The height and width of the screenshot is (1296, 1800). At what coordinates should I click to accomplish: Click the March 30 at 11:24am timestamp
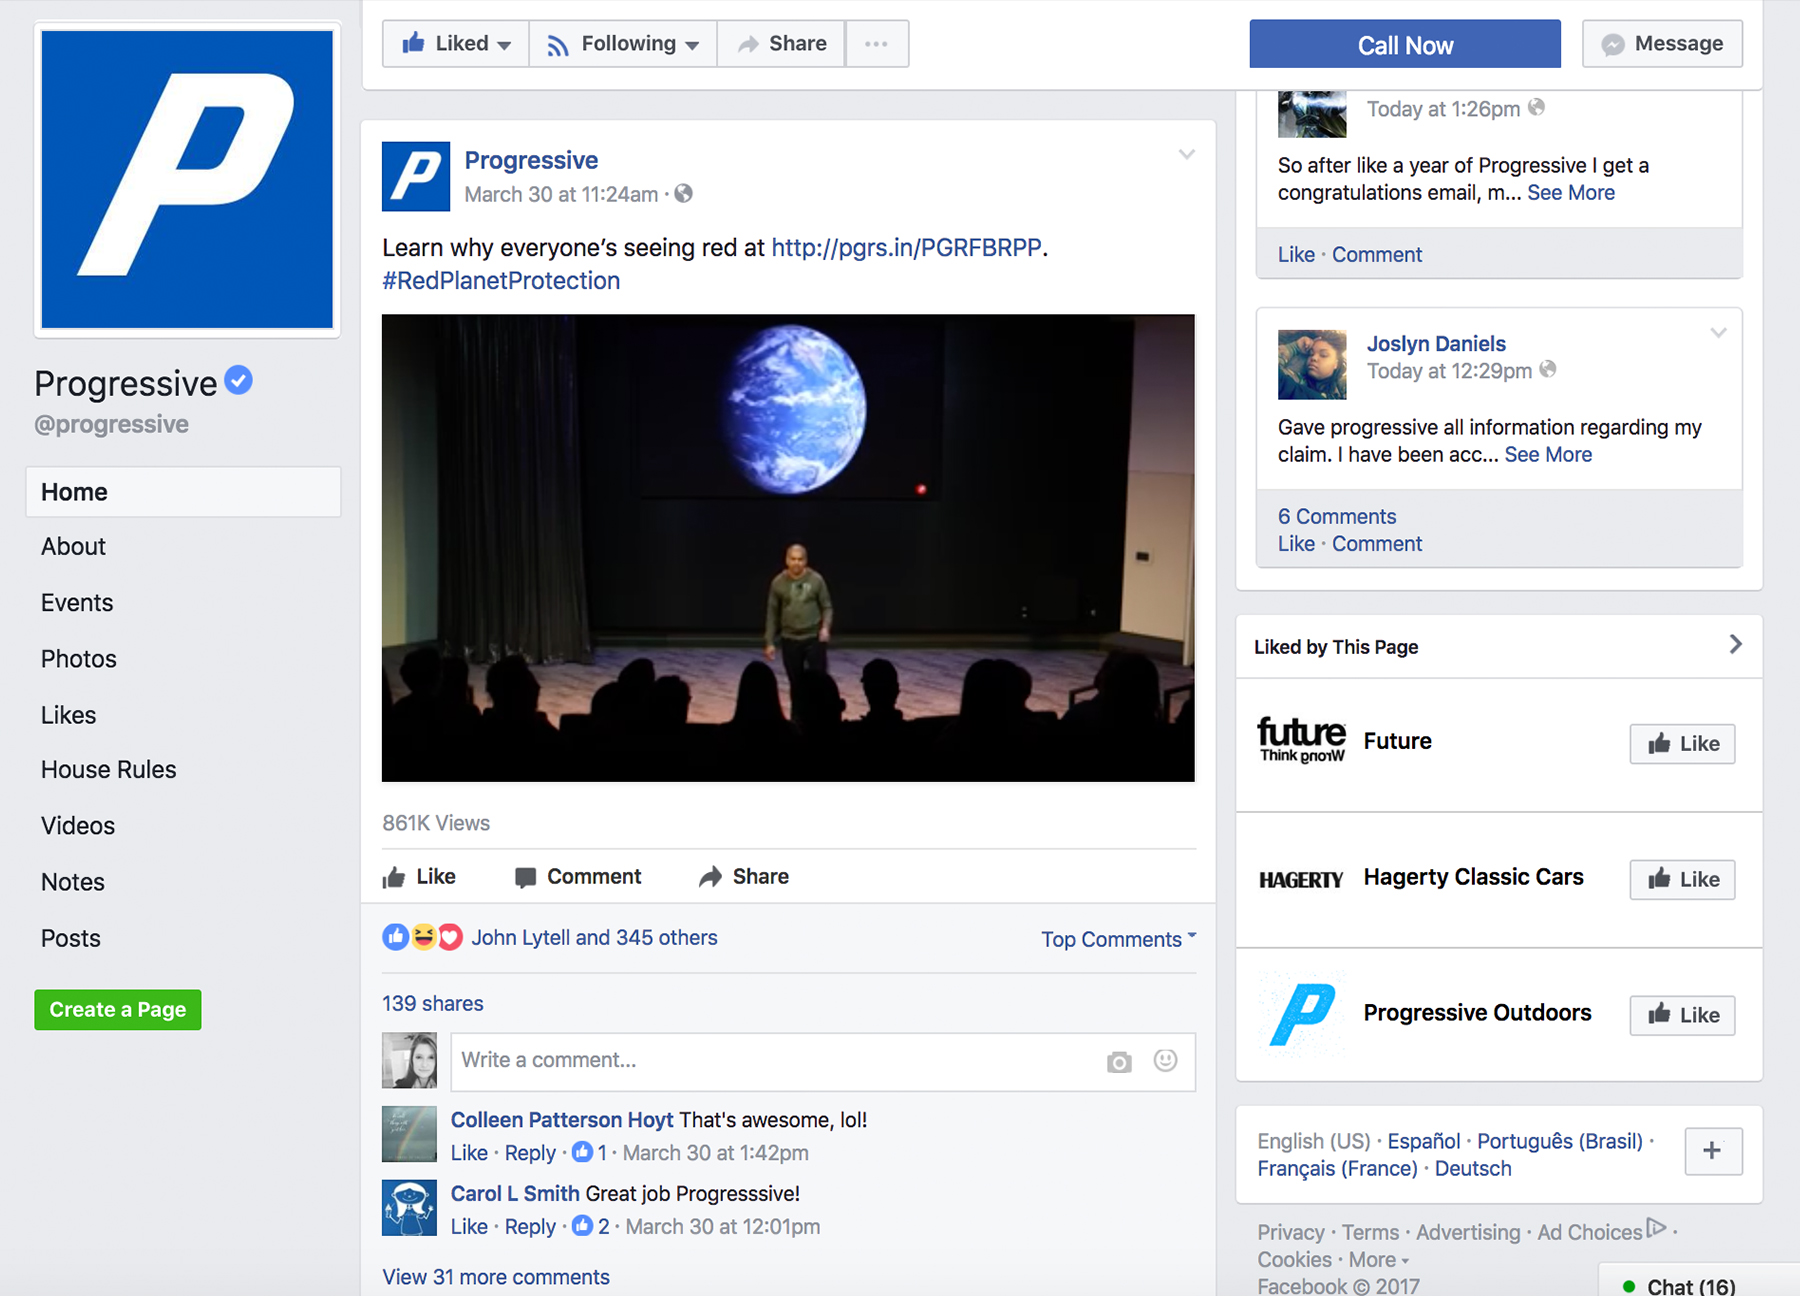pos(561,194)
